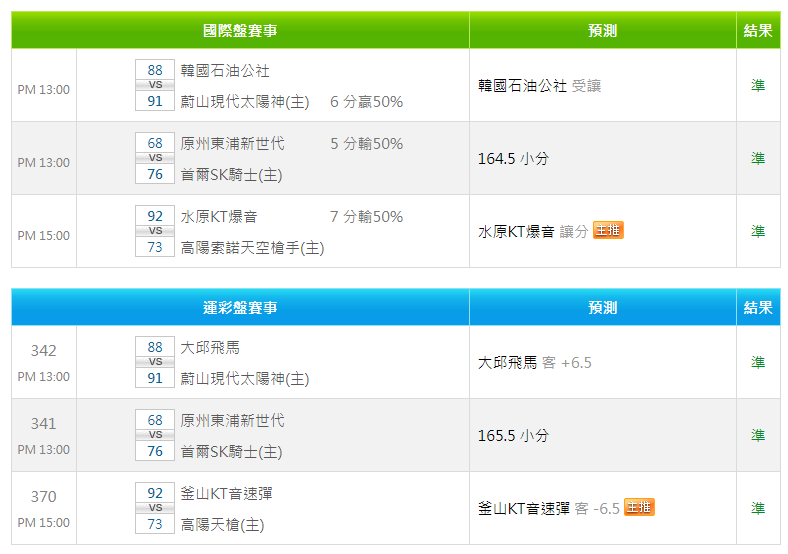Click the 國際盤賽事 header
788x554 pixels.
click(x=240, y=30)
